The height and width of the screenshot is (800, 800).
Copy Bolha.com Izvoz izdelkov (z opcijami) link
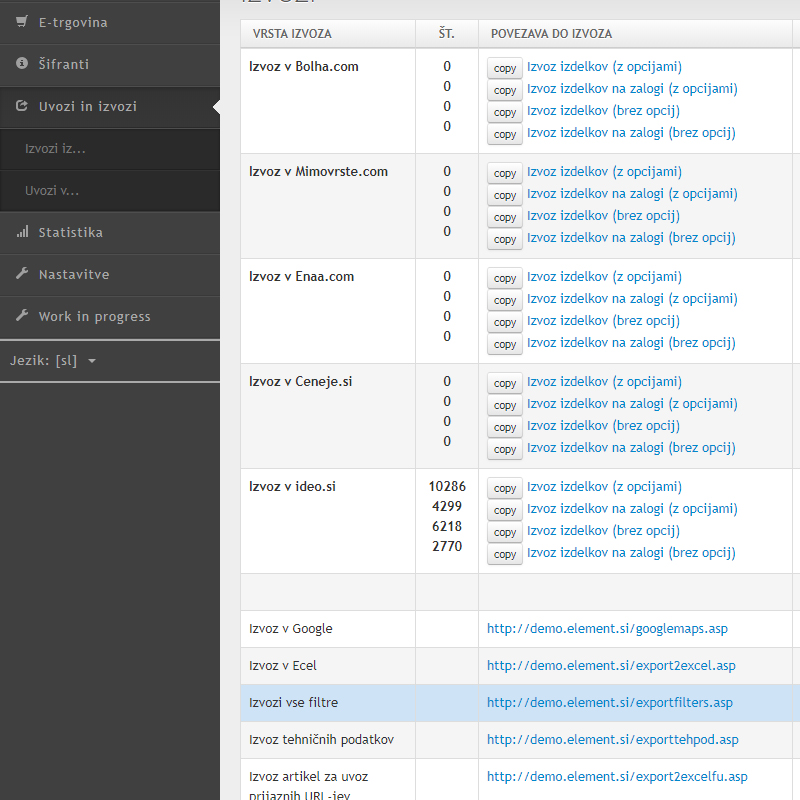(505, 68)
